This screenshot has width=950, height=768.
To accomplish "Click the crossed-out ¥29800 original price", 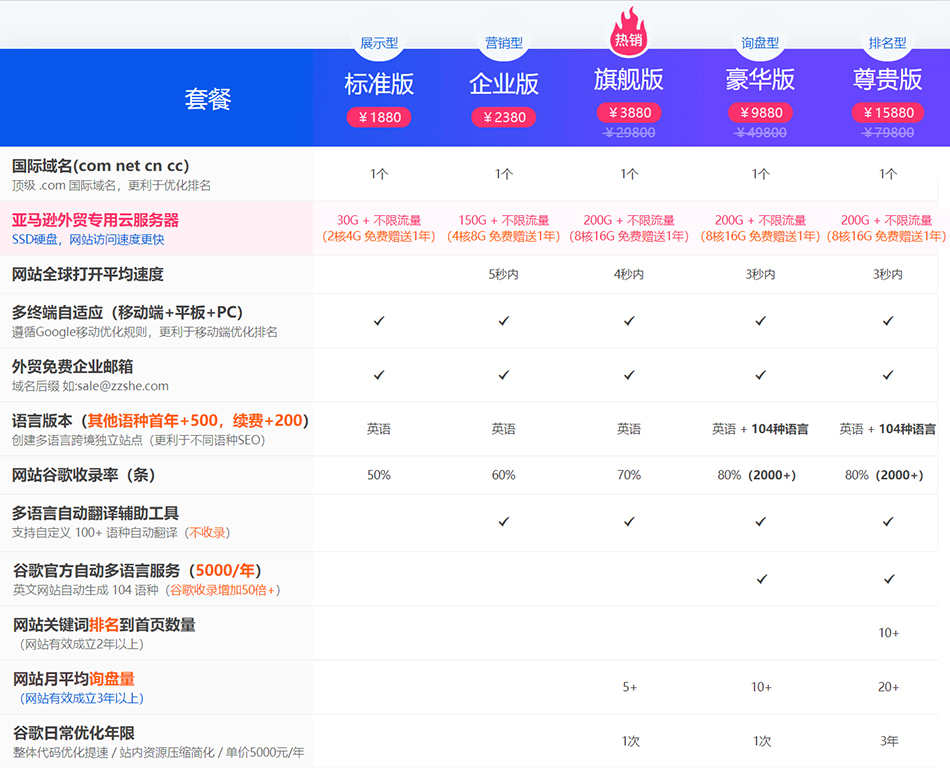I will coord(629,133).
